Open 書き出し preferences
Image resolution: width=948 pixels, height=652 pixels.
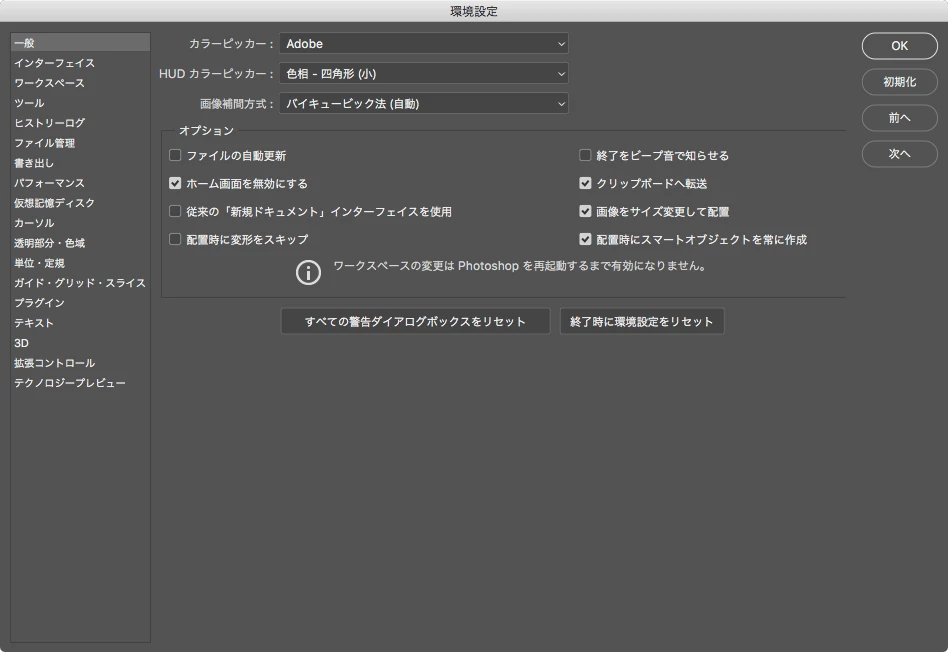coord(80,163)
